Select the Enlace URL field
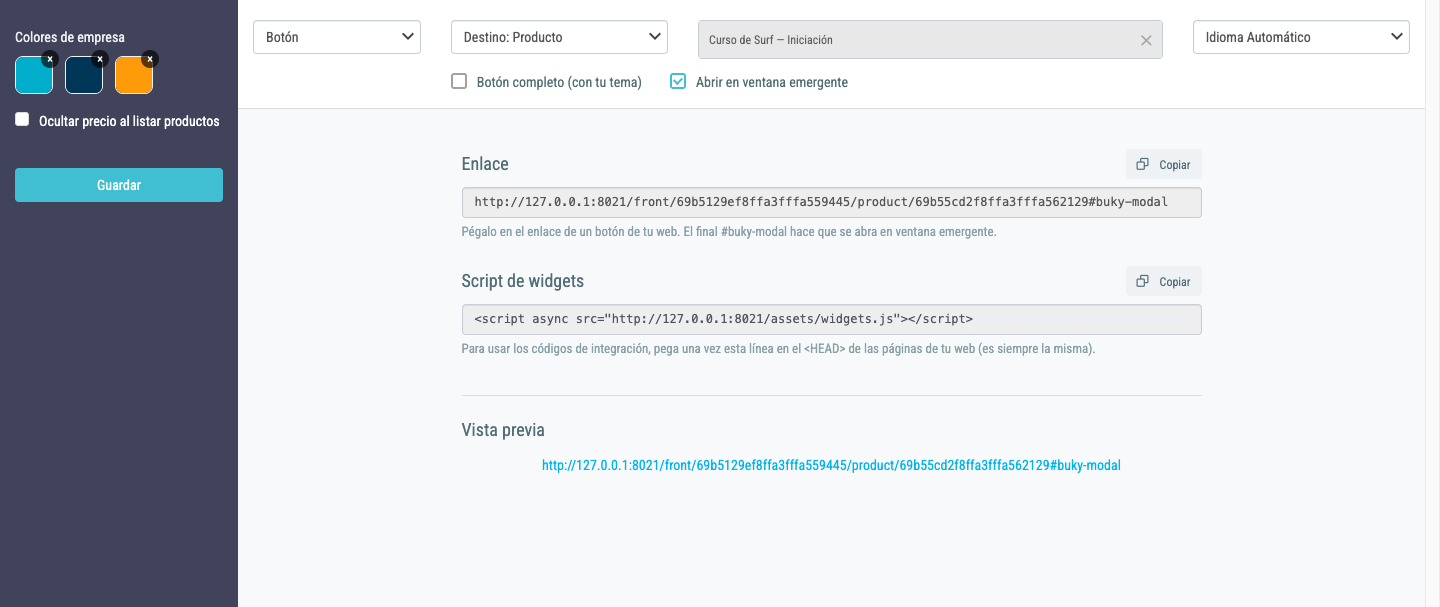1440x607 pixels. (x=832, y=202)
